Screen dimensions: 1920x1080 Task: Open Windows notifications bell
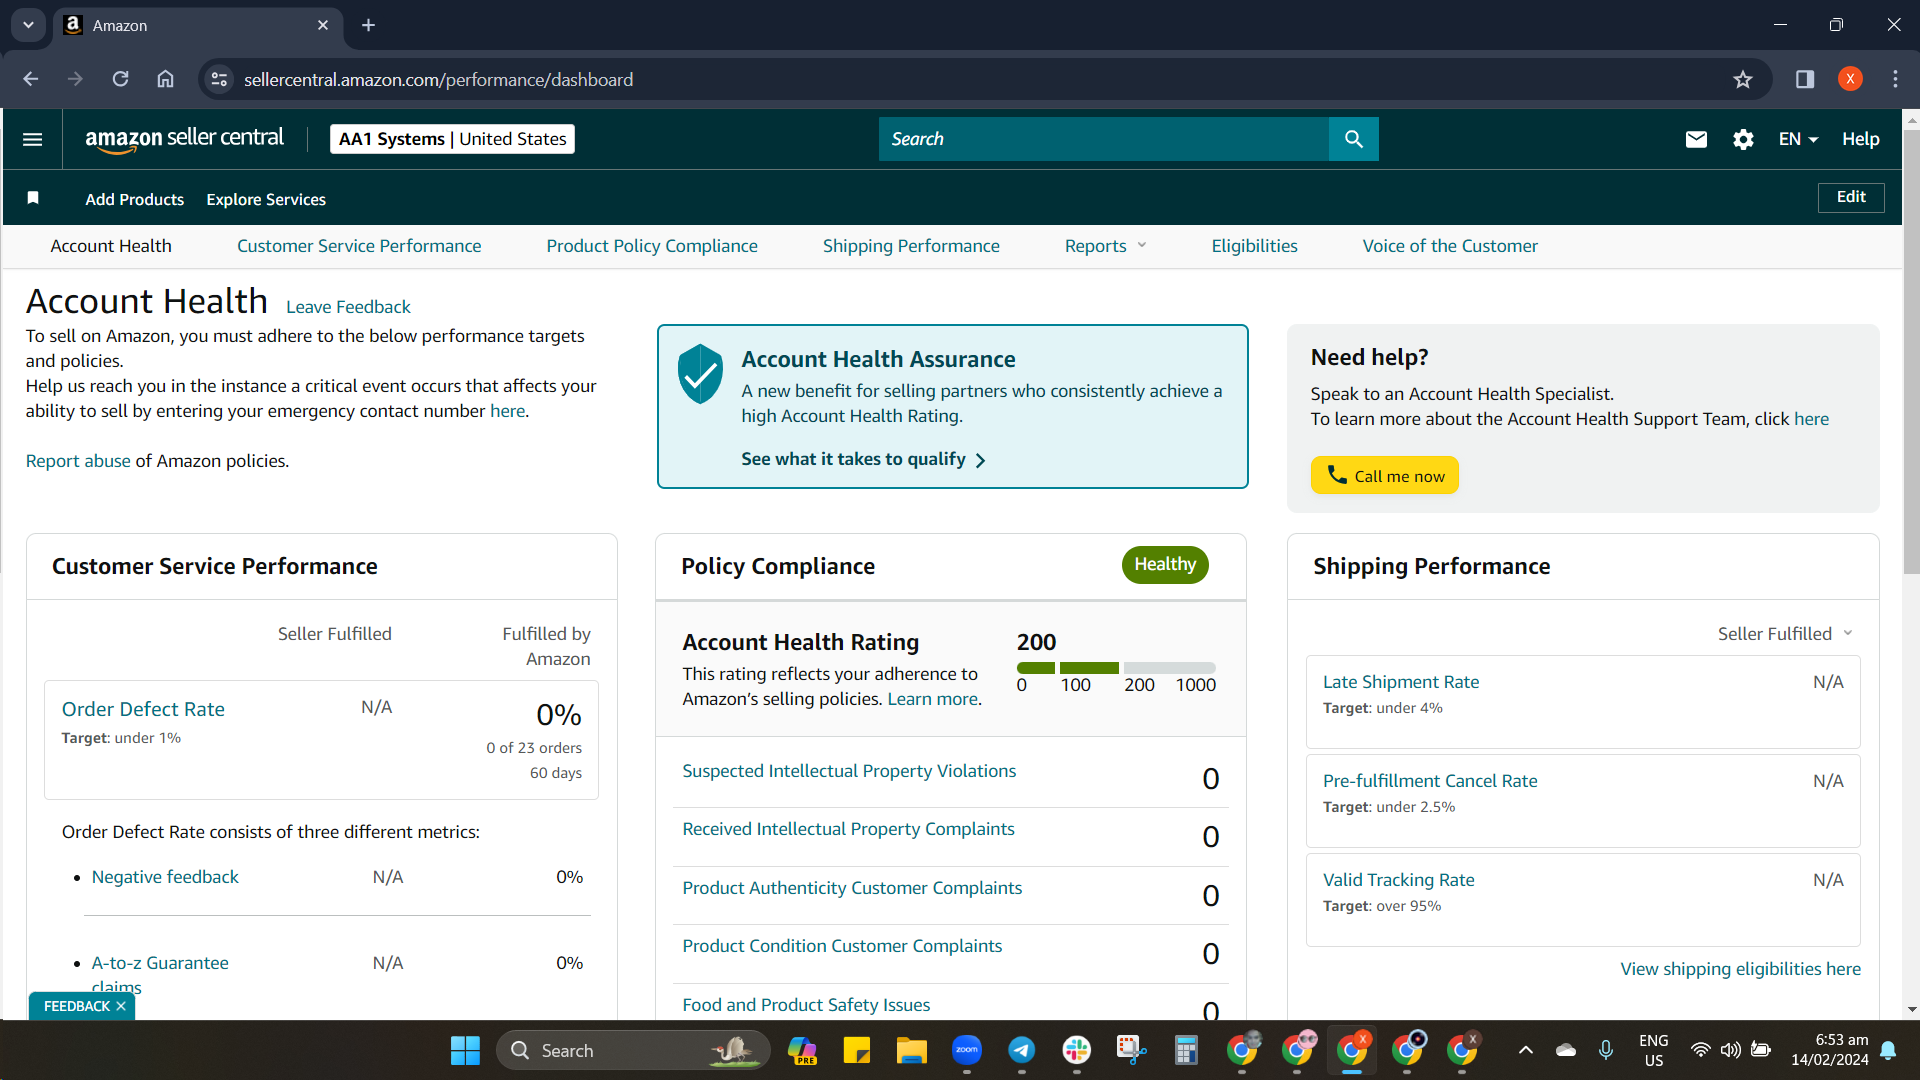point(1888,1050)
